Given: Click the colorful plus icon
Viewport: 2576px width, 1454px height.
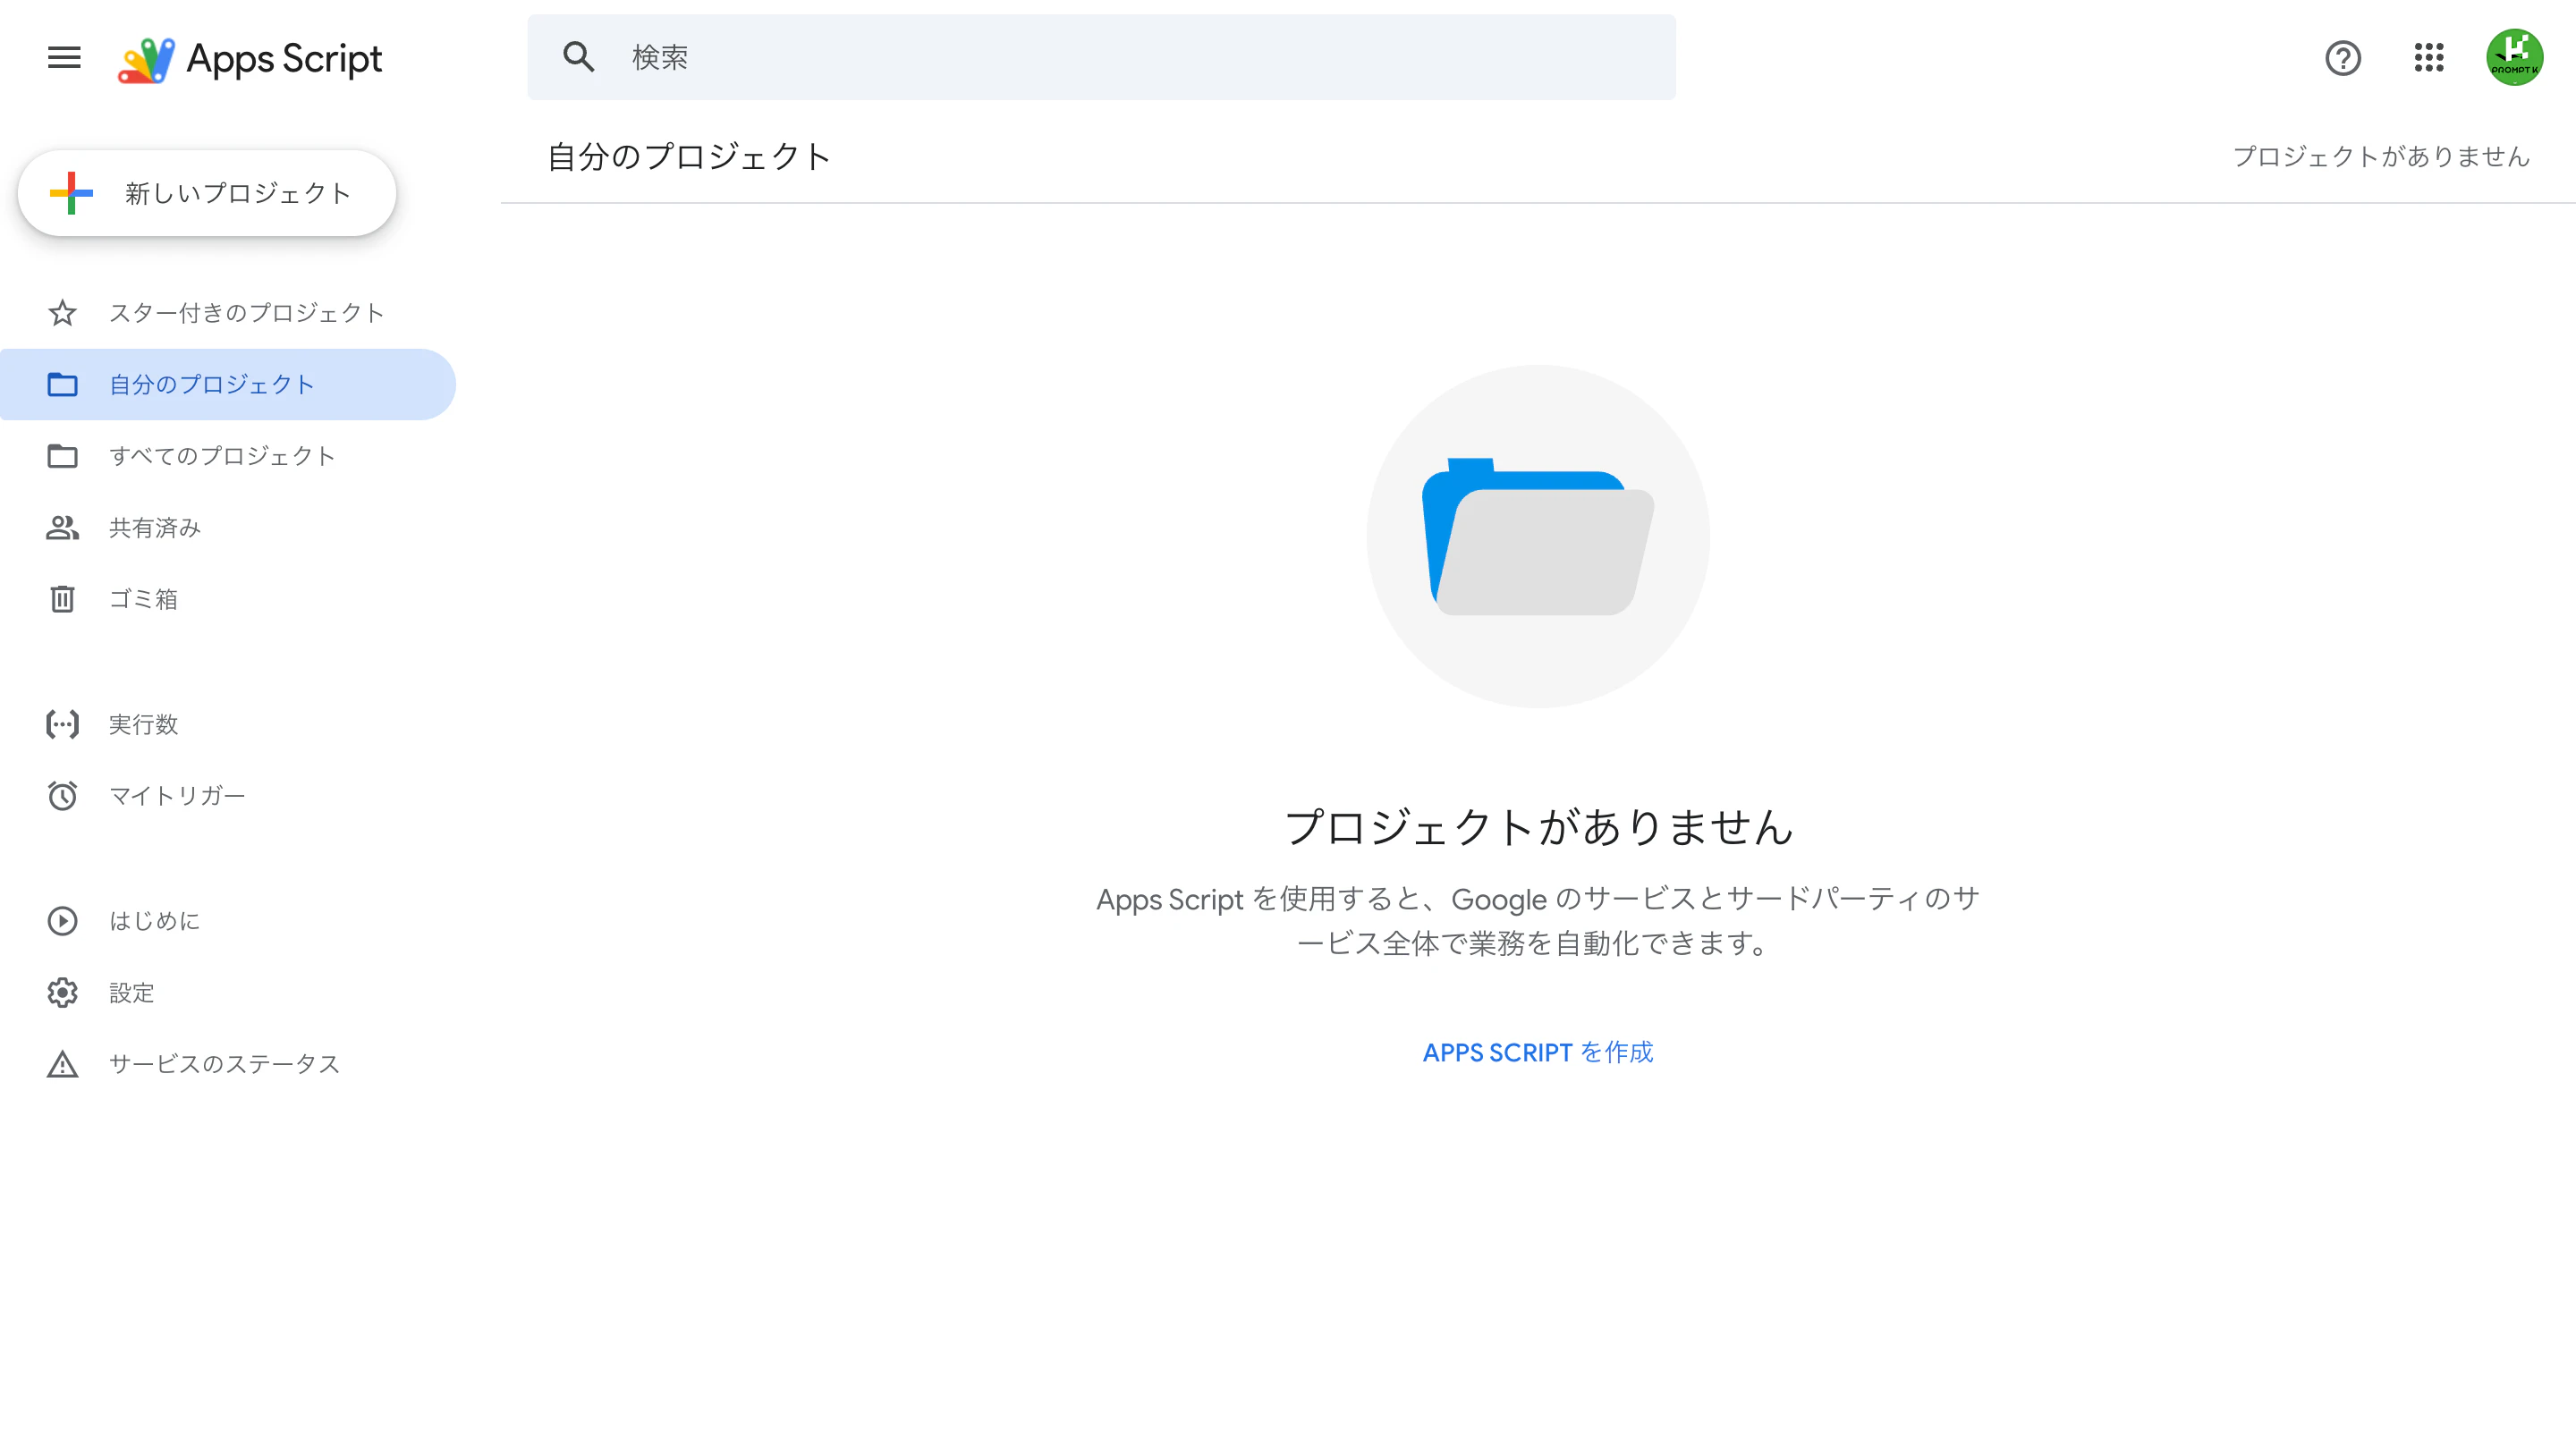Looking at the screenshot, I should point(71,193).
